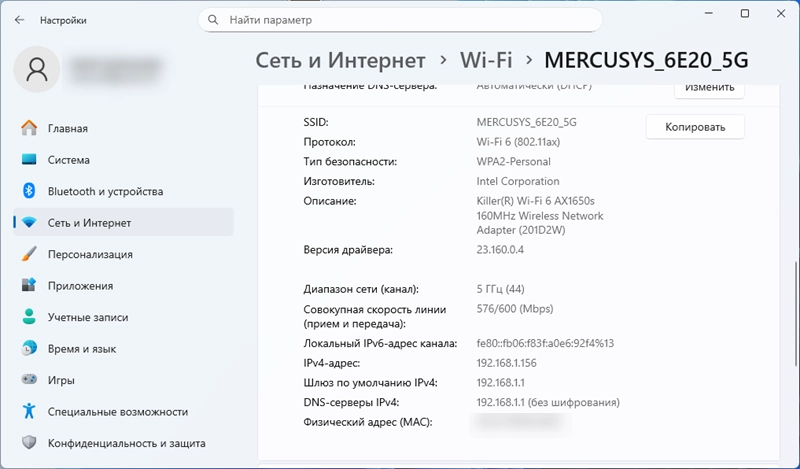Click the Время и язык globe-clock icon
The height and width of the screenshot is (469, 800).
(29, 349)
